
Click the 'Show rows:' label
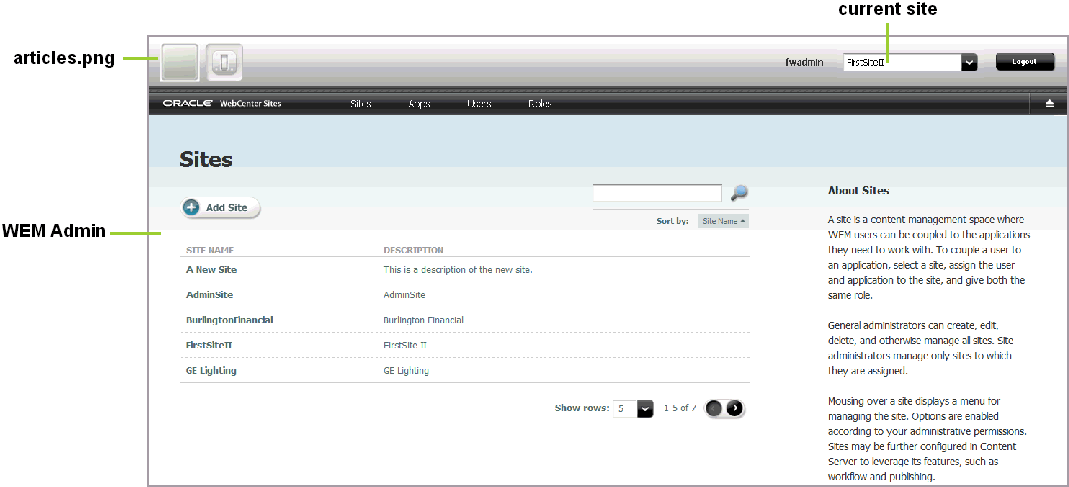click(582, 408)
